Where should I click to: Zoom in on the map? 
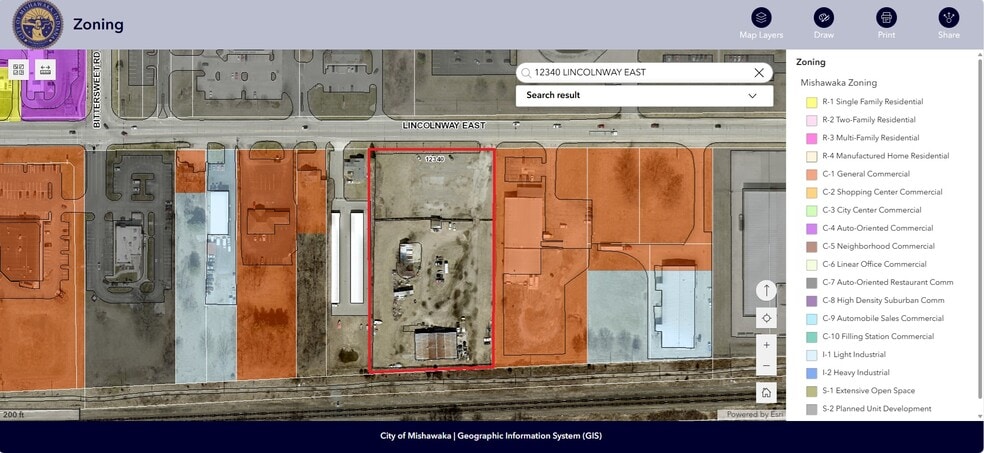click(x=766, y=345)
